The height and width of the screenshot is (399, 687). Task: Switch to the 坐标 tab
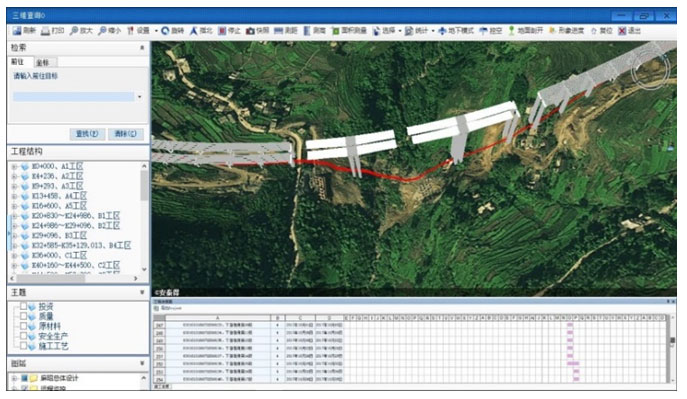(42, 63)
